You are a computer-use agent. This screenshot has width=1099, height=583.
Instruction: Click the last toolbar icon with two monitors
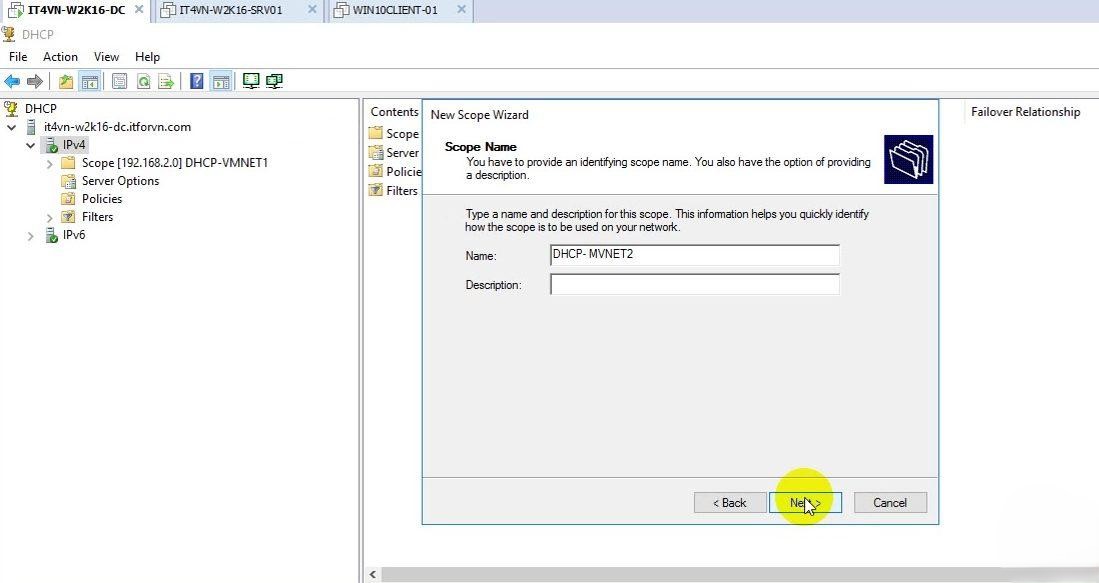click(274, 82)
